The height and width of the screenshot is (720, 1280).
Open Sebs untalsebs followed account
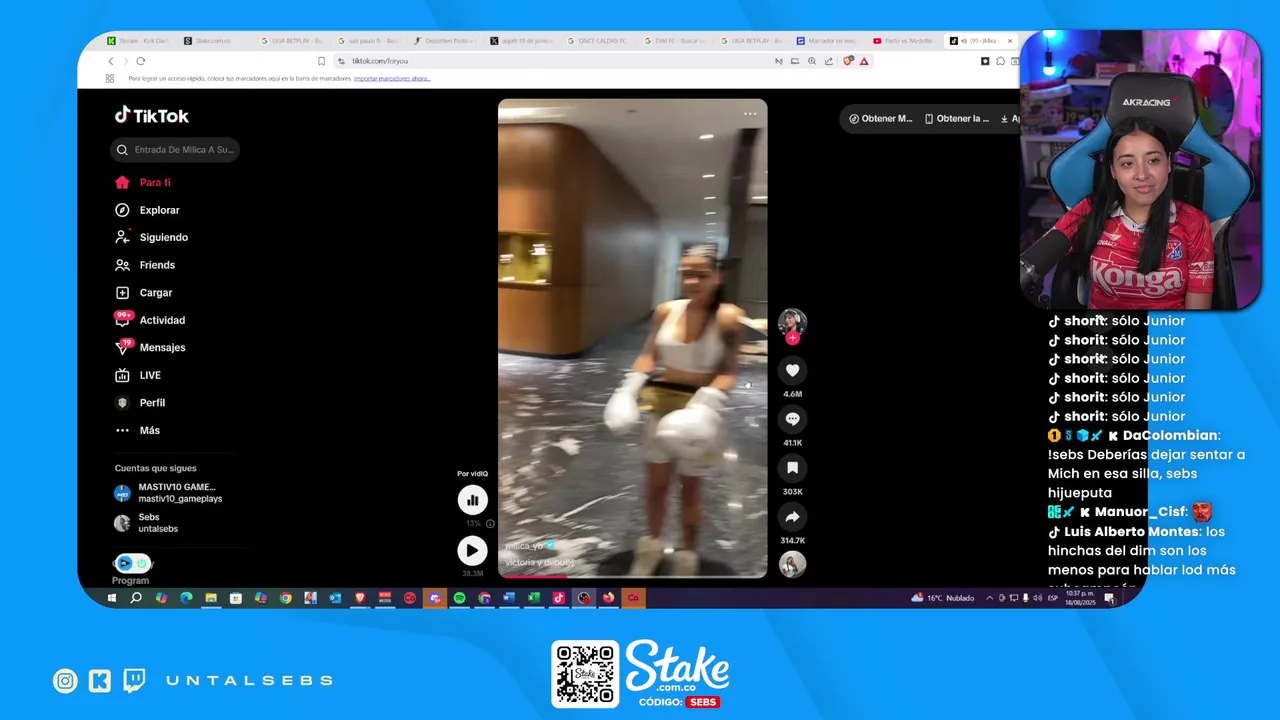click(x=147, y=523)
